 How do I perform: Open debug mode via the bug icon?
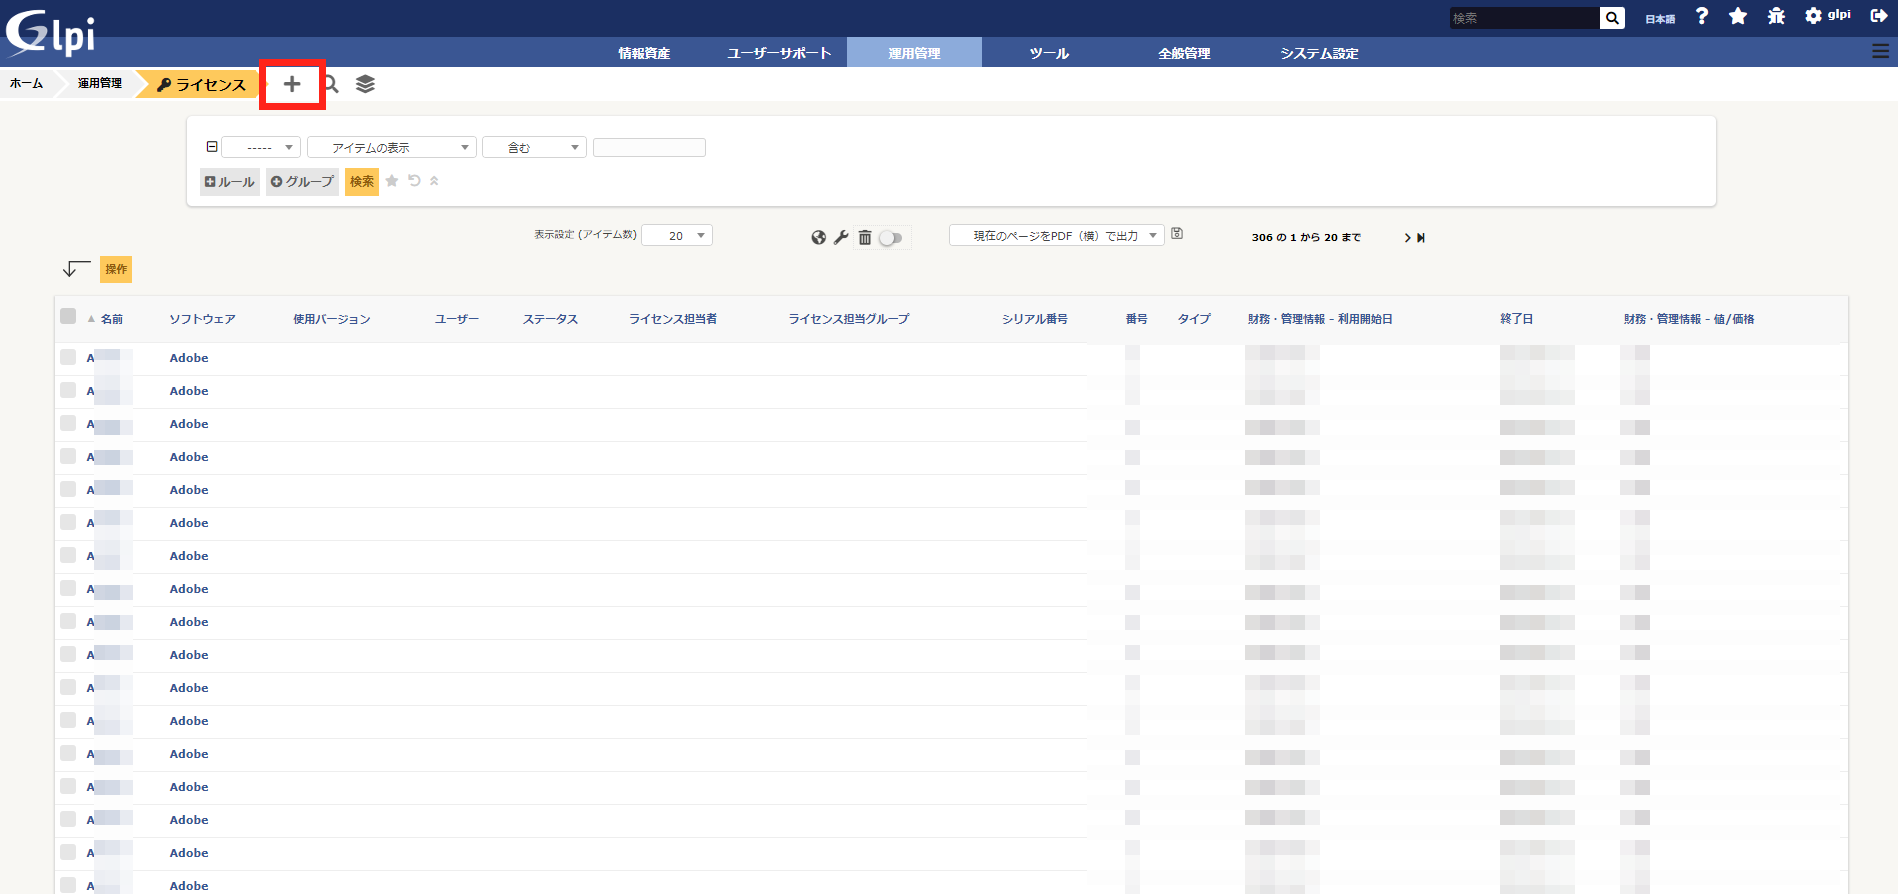coord(1776,16)
